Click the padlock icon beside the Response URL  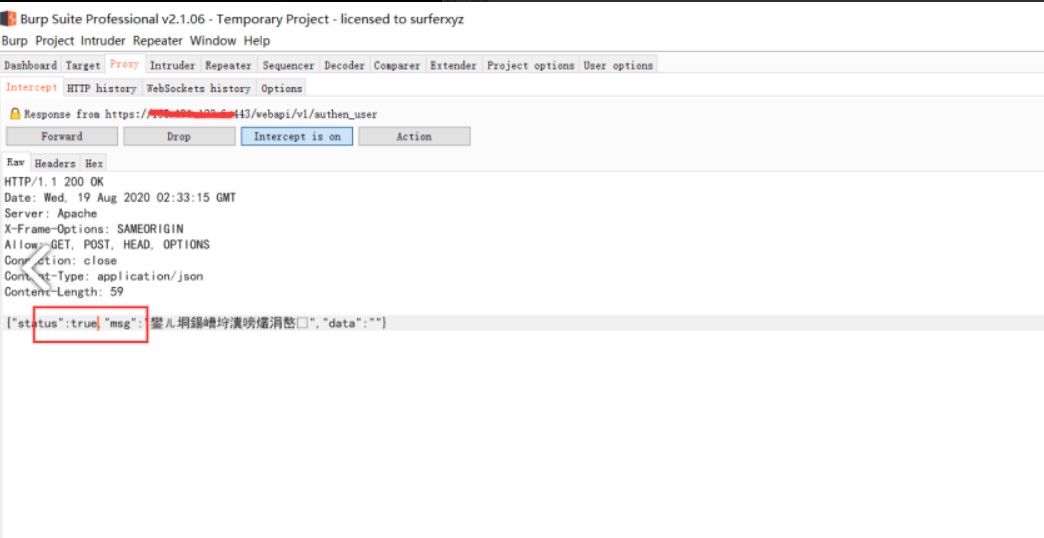pos(15,114)
